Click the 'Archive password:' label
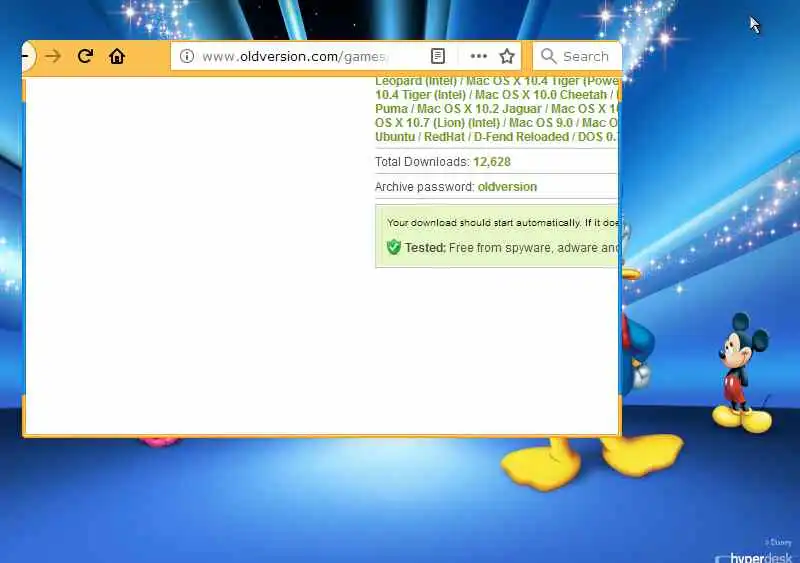 (424, 187)
